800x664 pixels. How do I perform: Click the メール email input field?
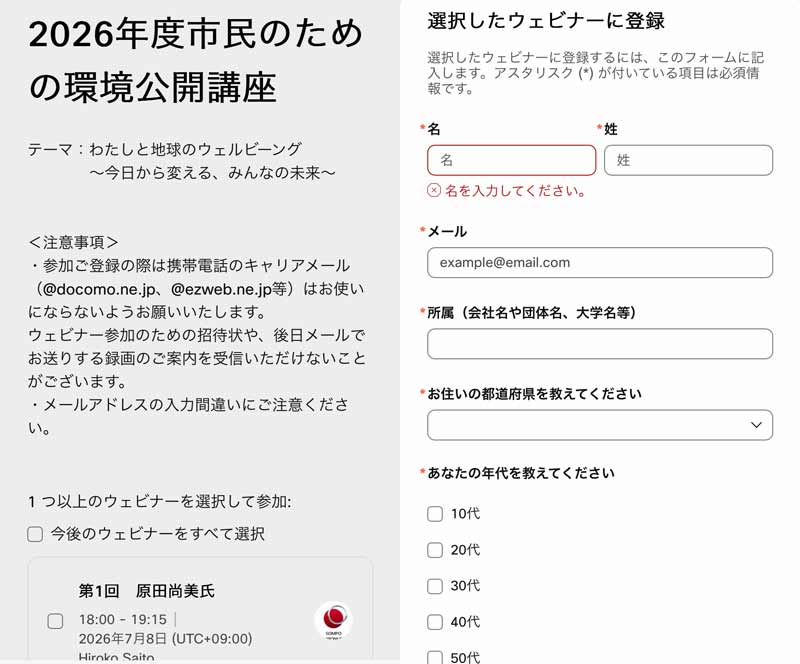(600, 263)
